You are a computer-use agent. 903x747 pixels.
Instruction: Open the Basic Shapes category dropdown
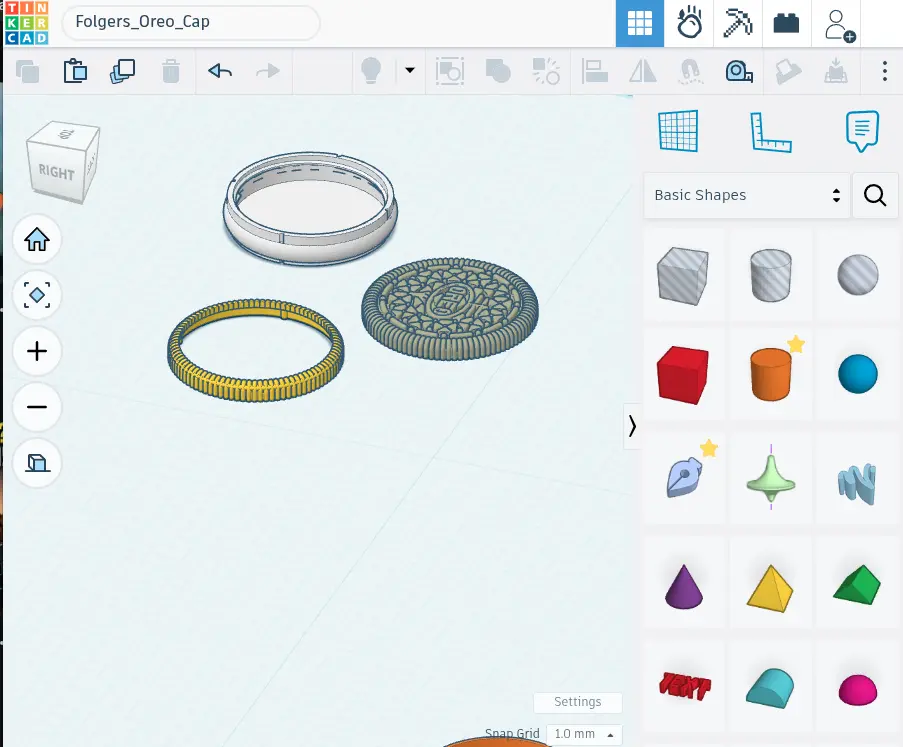tap(746, 195)
